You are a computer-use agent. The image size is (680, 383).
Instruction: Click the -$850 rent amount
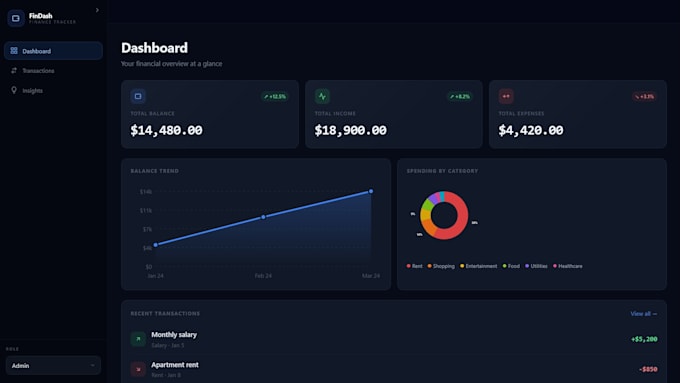tap(648, 369)
